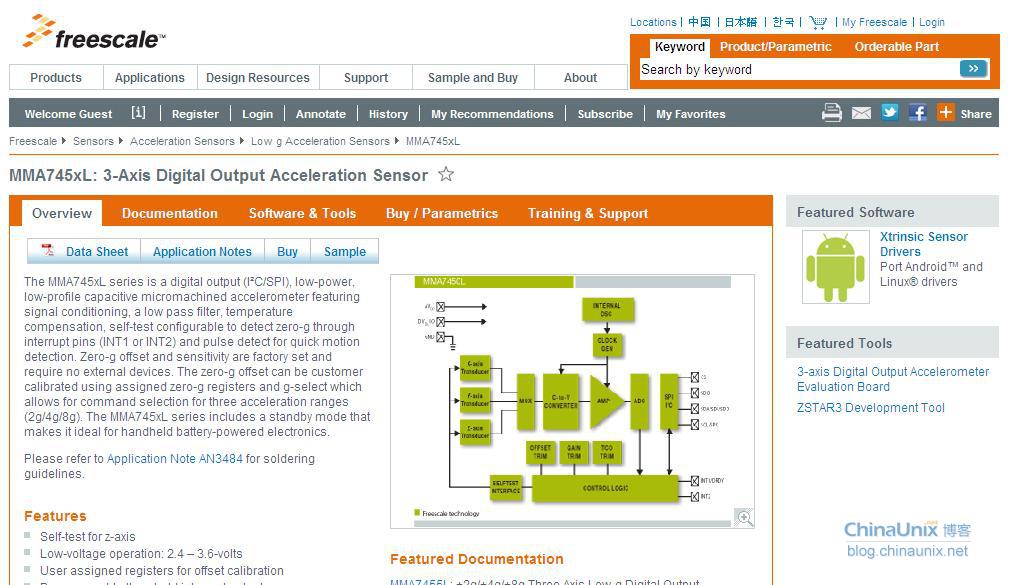Open the Design Resources menu
The height and width of the screenshot is (585, 1018).
point(258,78)
